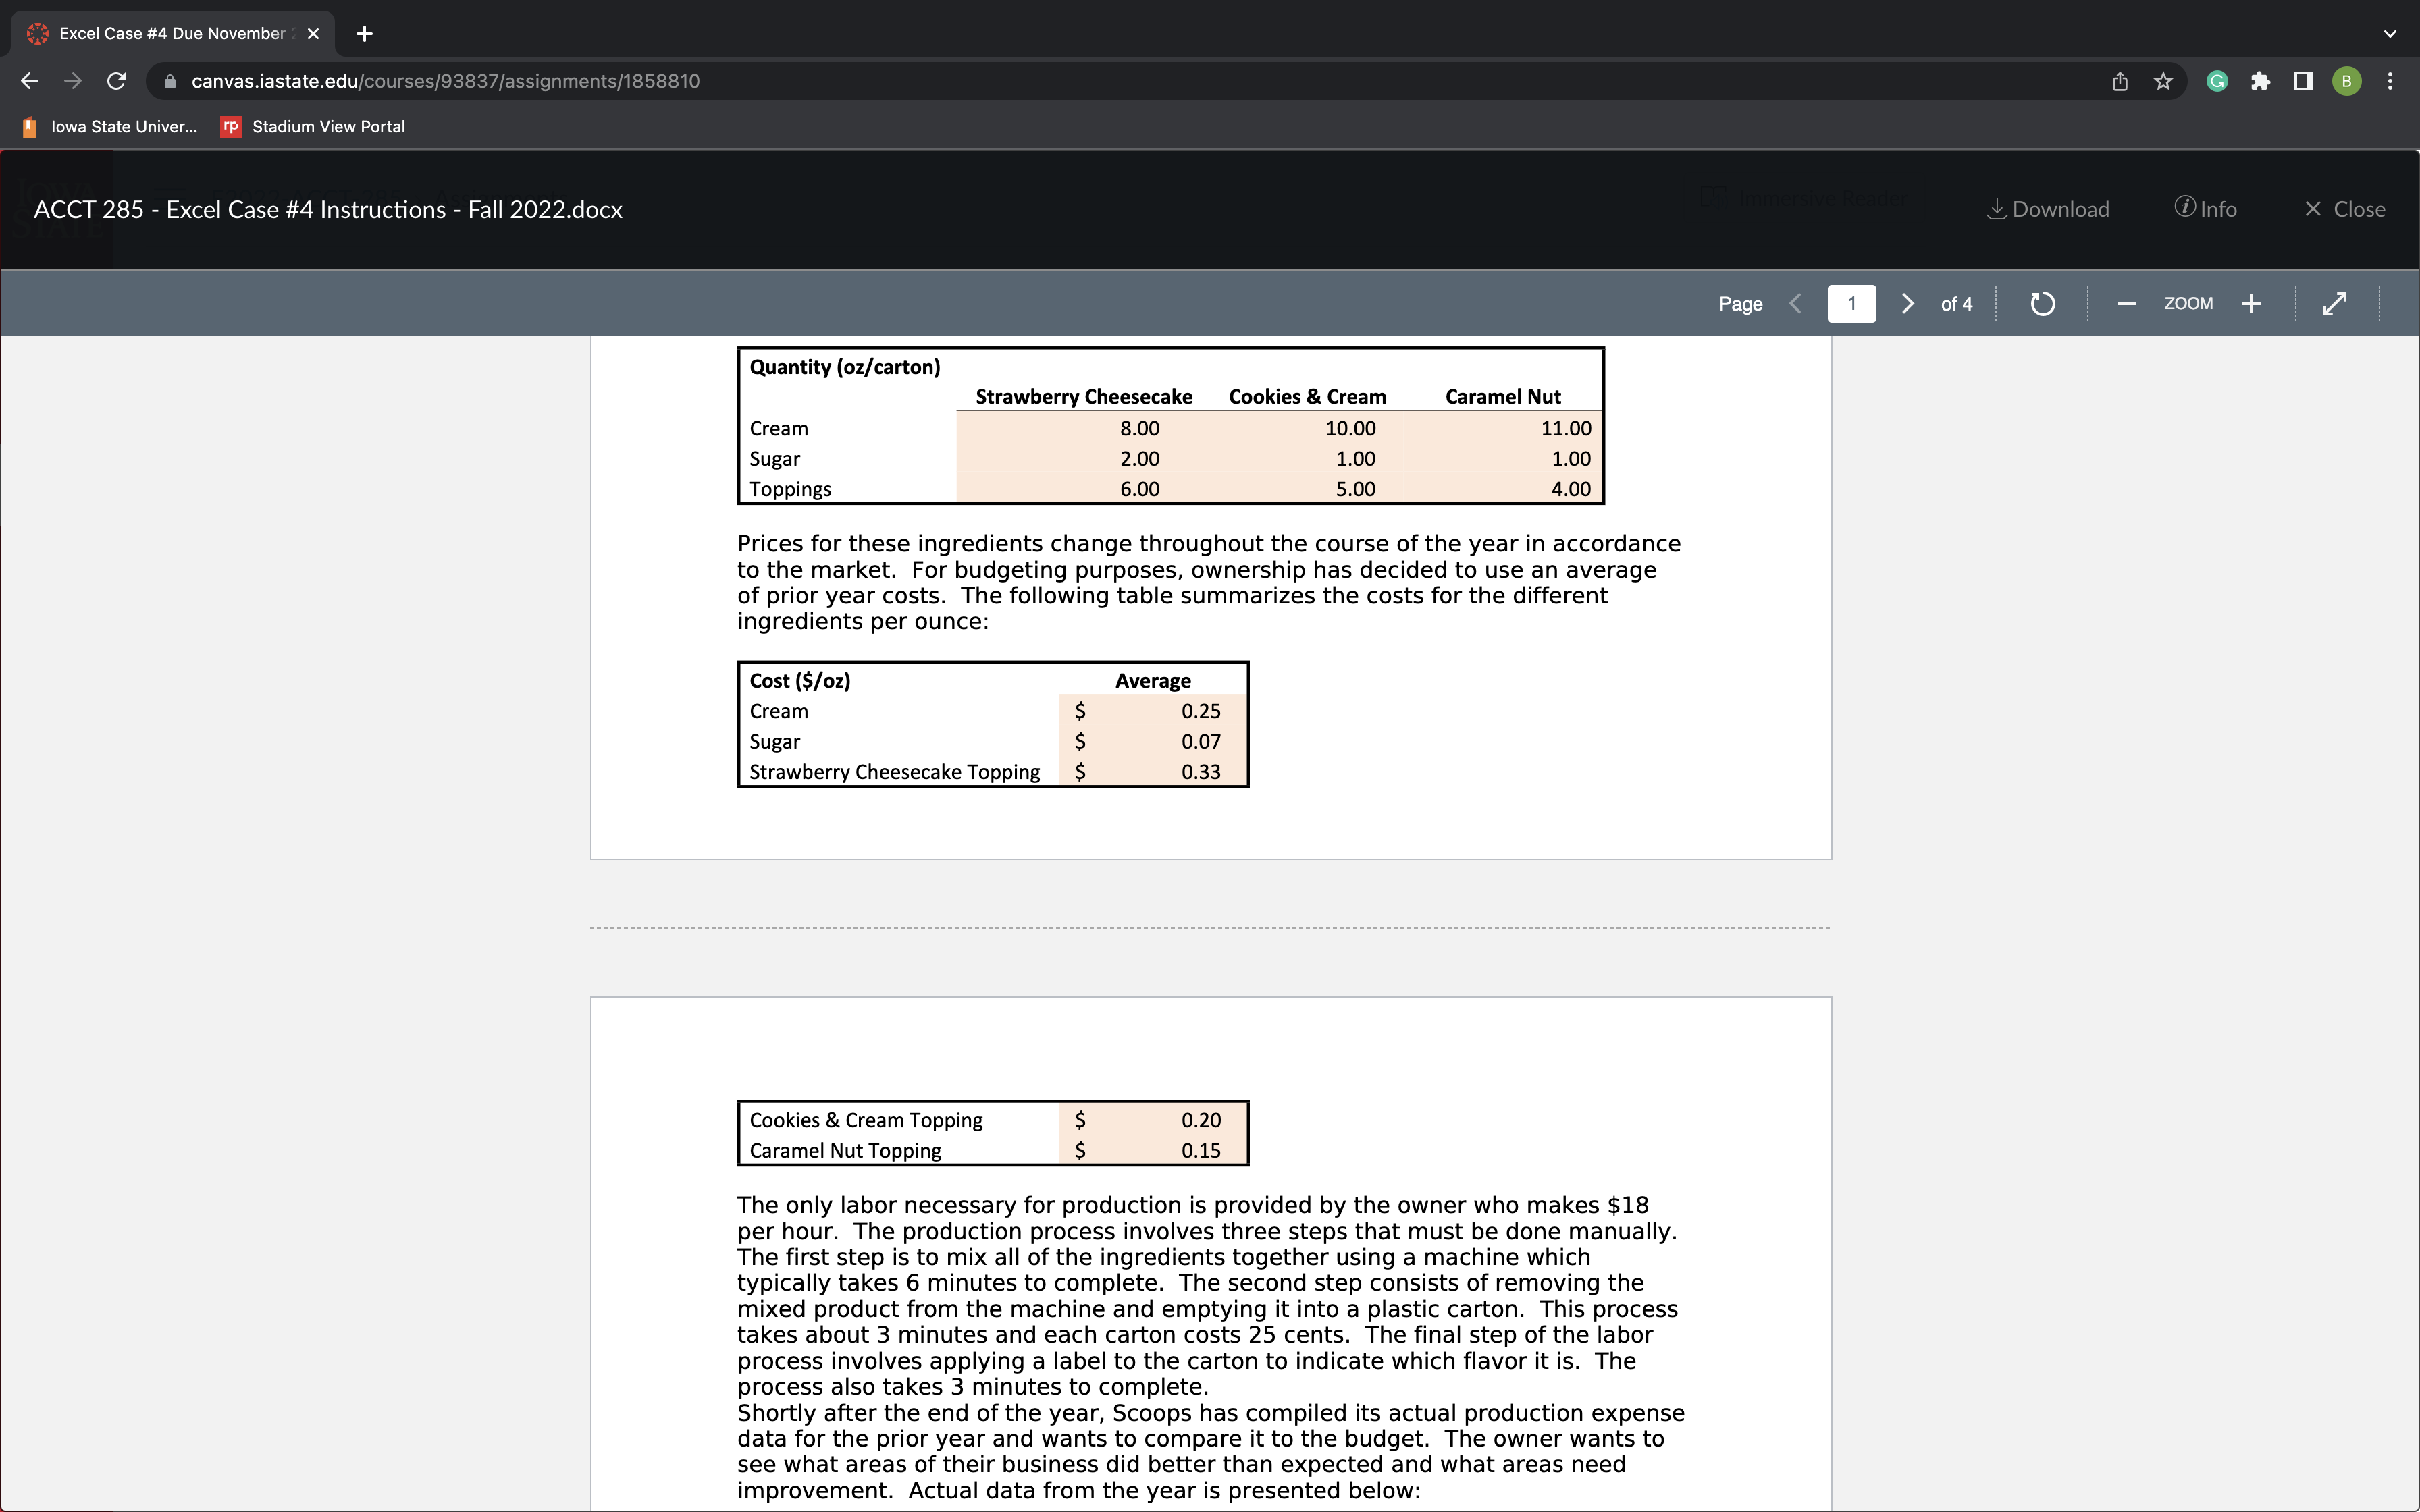The width and height of the screenshot is (2420, 1512).
Task: Go back using browser back arrow
Action: pos(30,81)
